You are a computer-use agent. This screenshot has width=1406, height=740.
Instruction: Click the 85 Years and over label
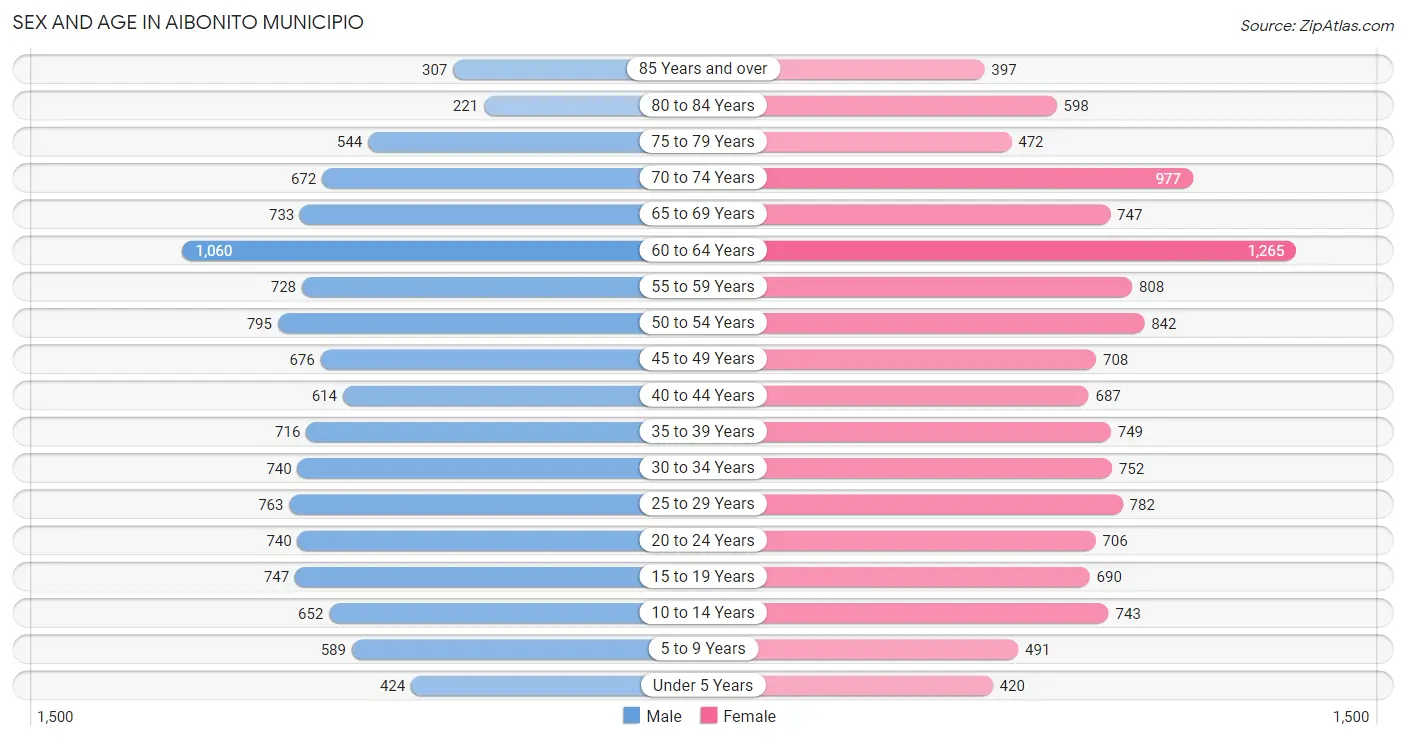coord(703,69)
